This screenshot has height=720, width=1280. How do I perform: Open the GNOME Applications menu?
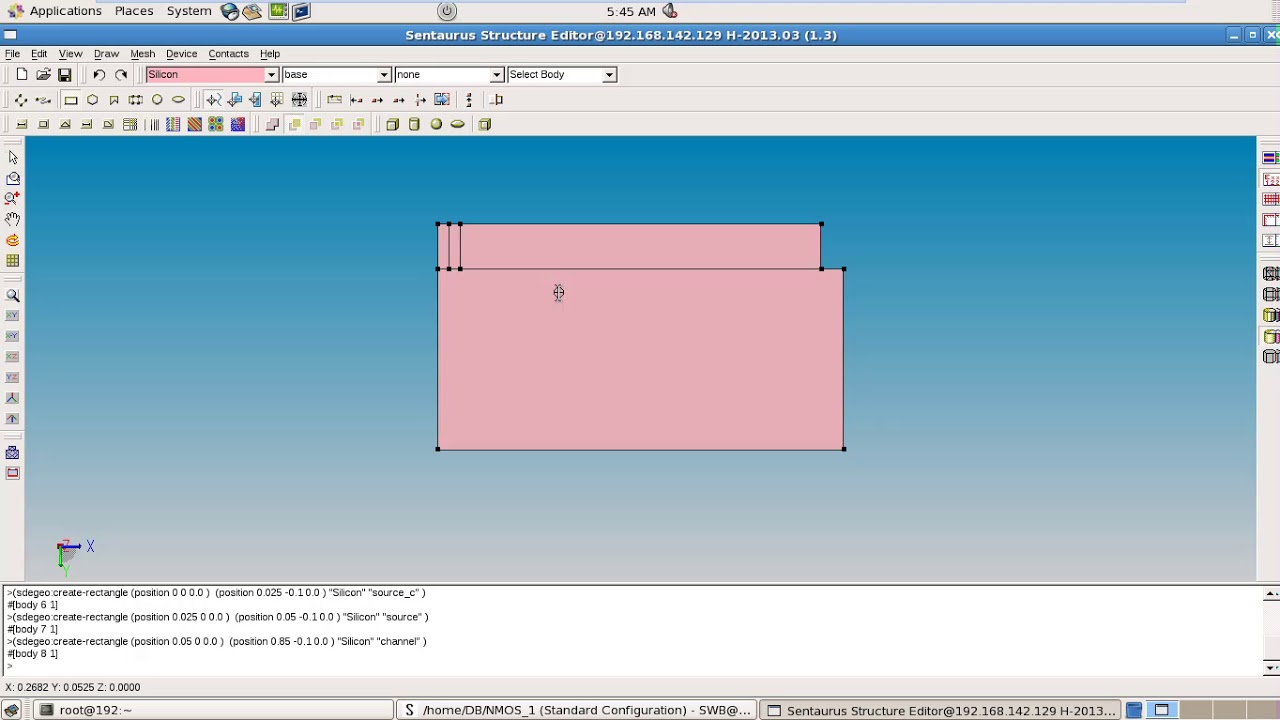[65, 11]
